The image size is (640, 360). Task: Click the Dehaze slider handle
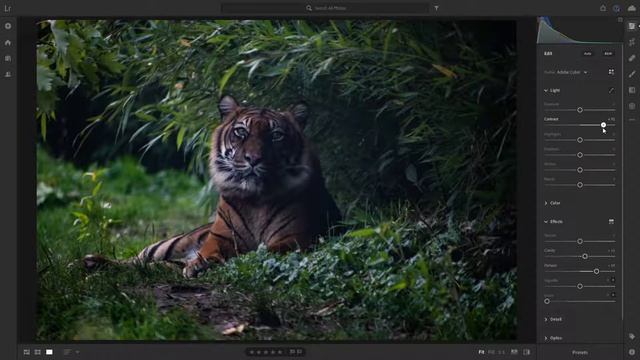(x=596, y=271)
